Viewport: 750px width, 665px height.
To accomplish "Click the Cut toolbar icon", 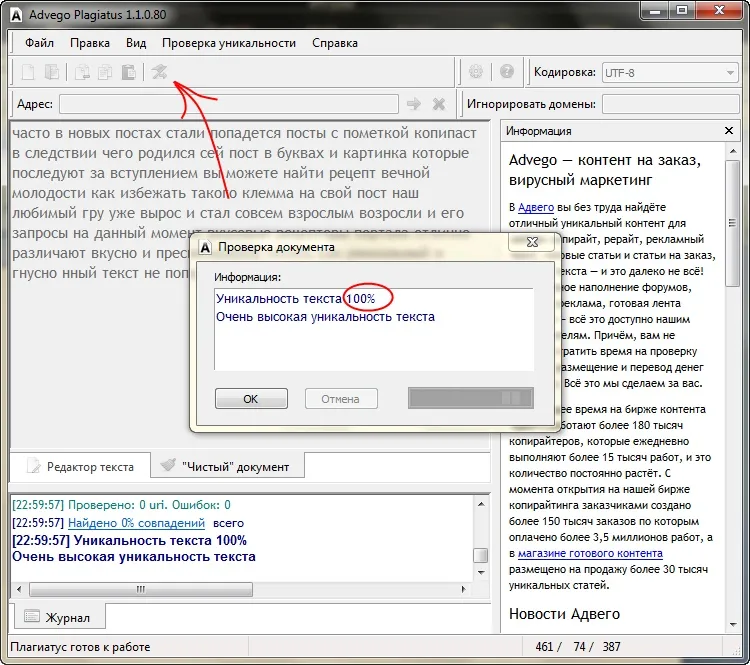I will point(82,72).
